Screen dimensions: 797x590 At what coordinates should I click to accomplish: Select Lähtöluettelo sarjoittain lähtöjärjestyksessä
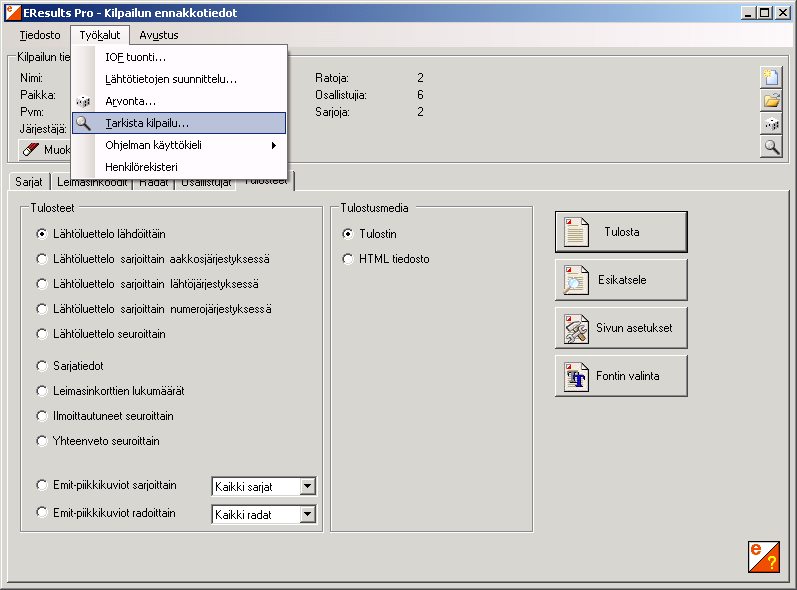pos(42,284)
